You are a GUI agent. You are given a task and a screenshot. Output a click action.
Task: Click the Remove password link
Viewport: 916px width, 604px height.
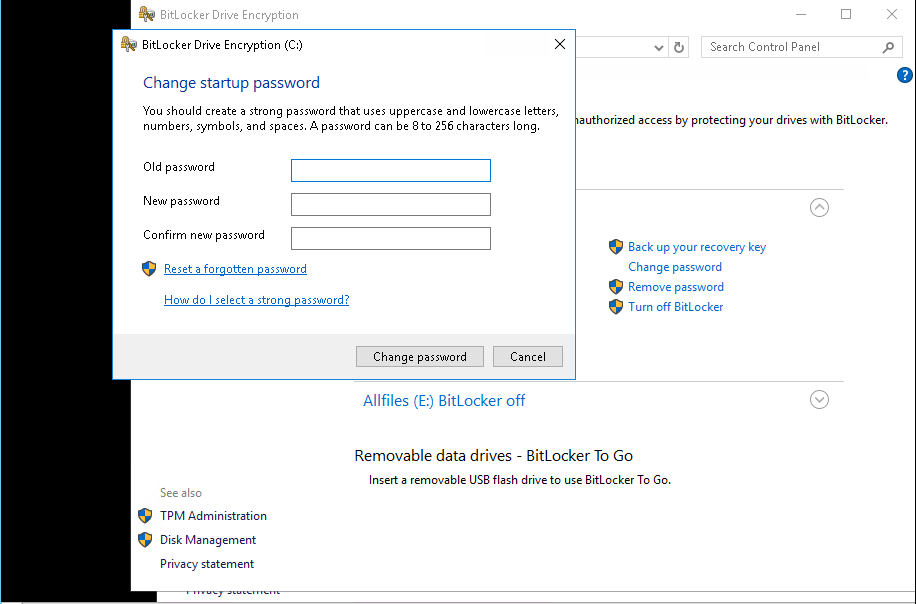pos(676,287)
